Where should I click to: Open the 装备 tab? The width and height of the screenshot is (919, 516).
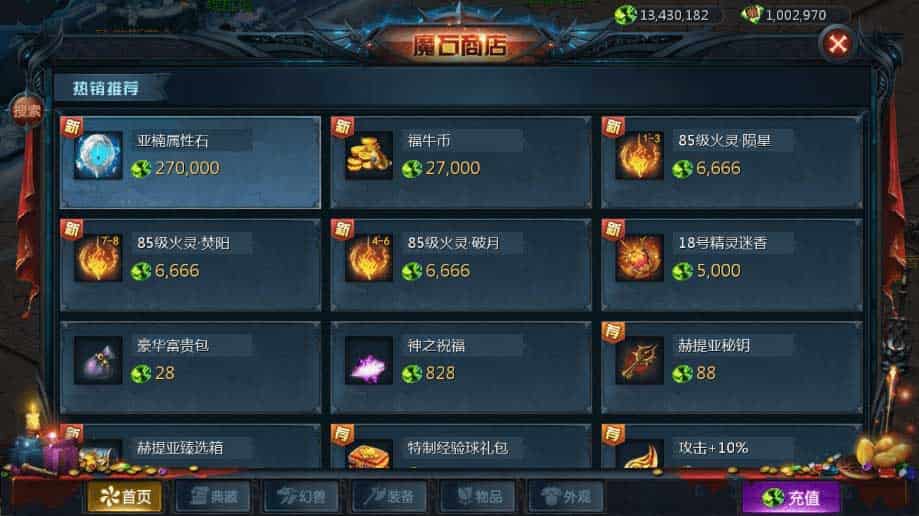click(389, 497)
